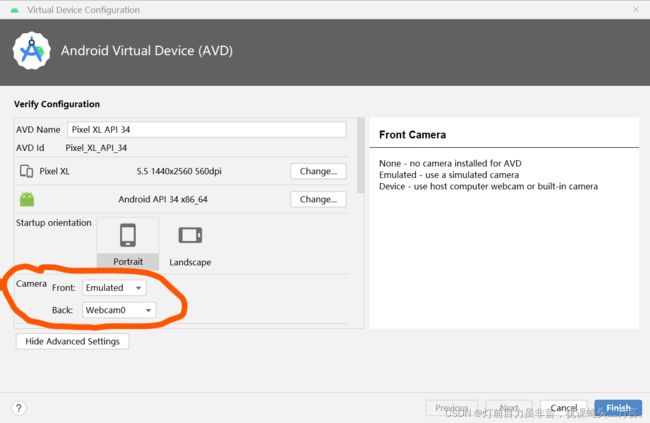Click the Finish button

click(618, 408)
